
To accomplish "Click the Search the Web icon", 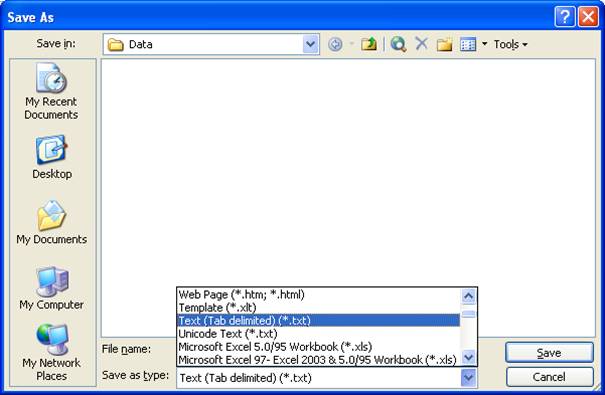I will click(398, 44).
